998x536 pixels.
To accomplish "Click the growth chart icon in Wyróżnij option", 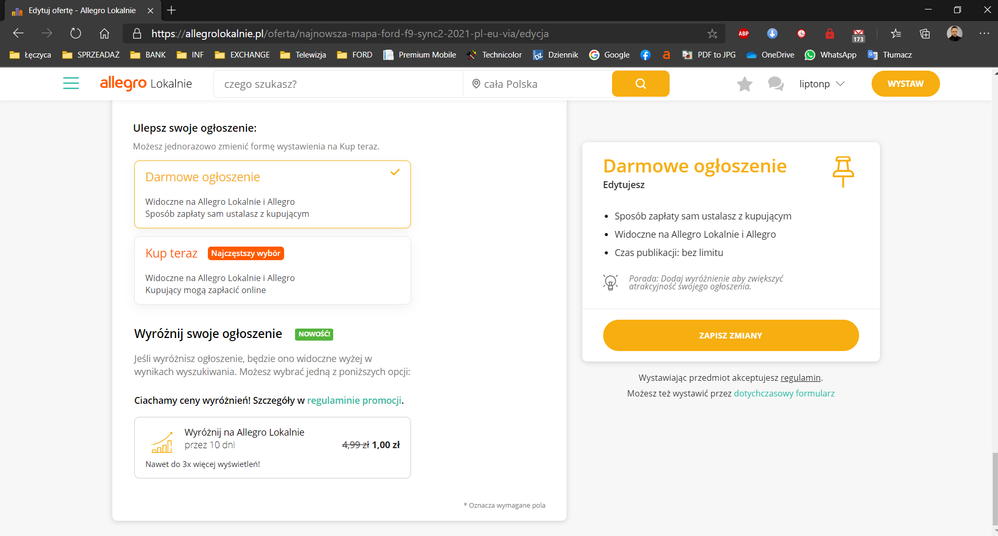I will click(x=162, y=442).
